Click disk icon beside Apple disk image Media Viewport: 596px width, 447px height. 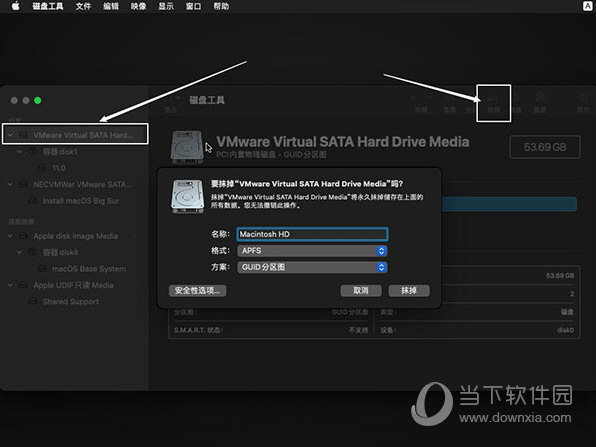tap(24, 236)
